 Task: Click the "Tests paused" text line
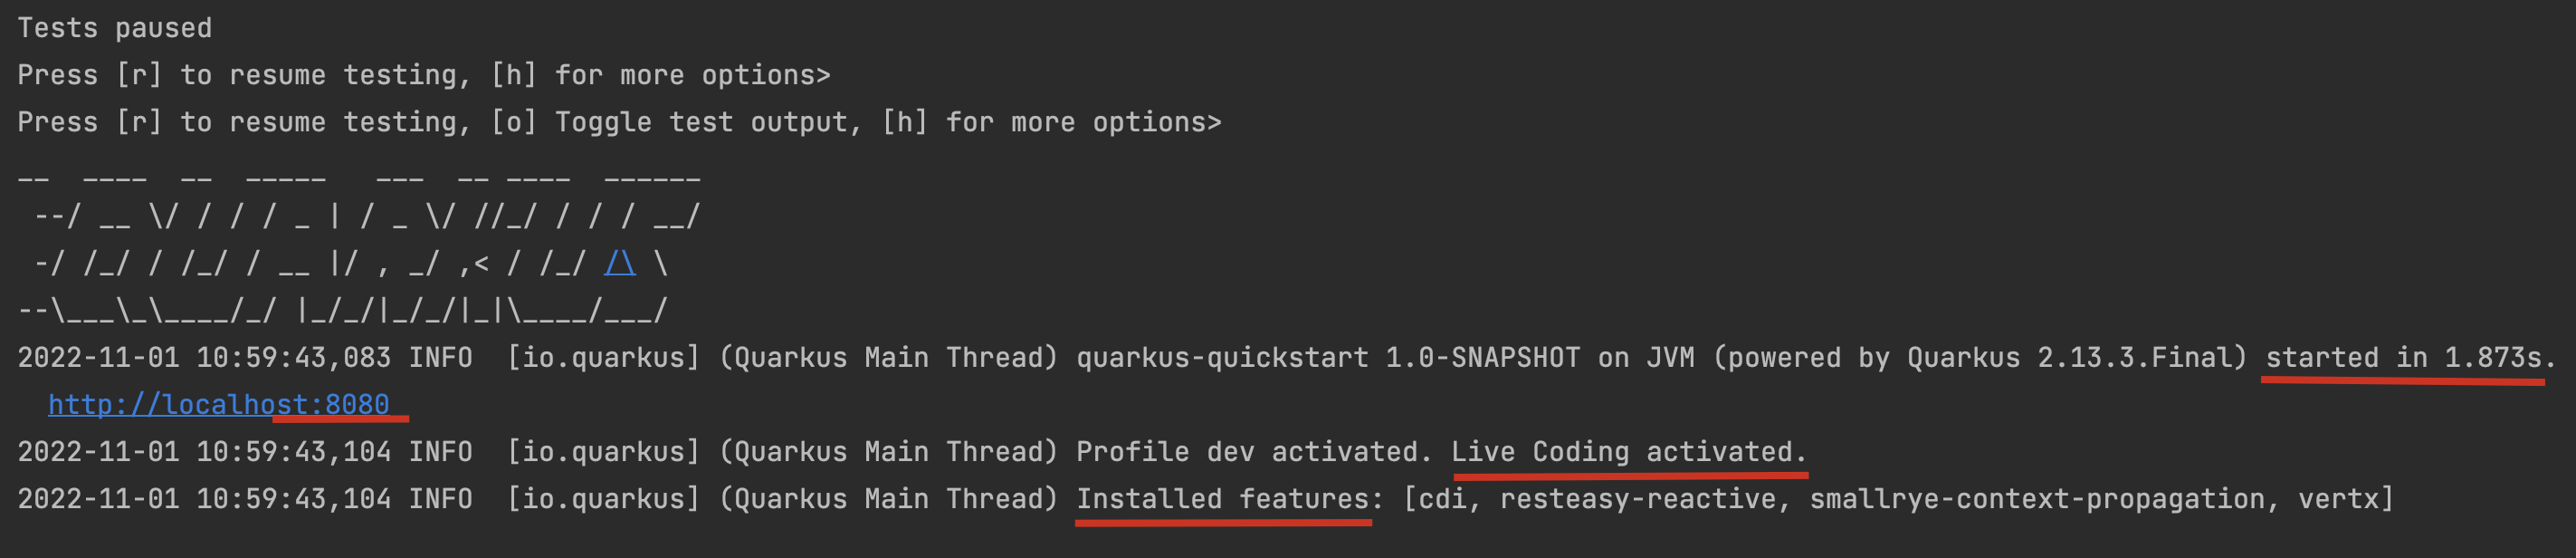pyautogui.click(x=114, y=28)
